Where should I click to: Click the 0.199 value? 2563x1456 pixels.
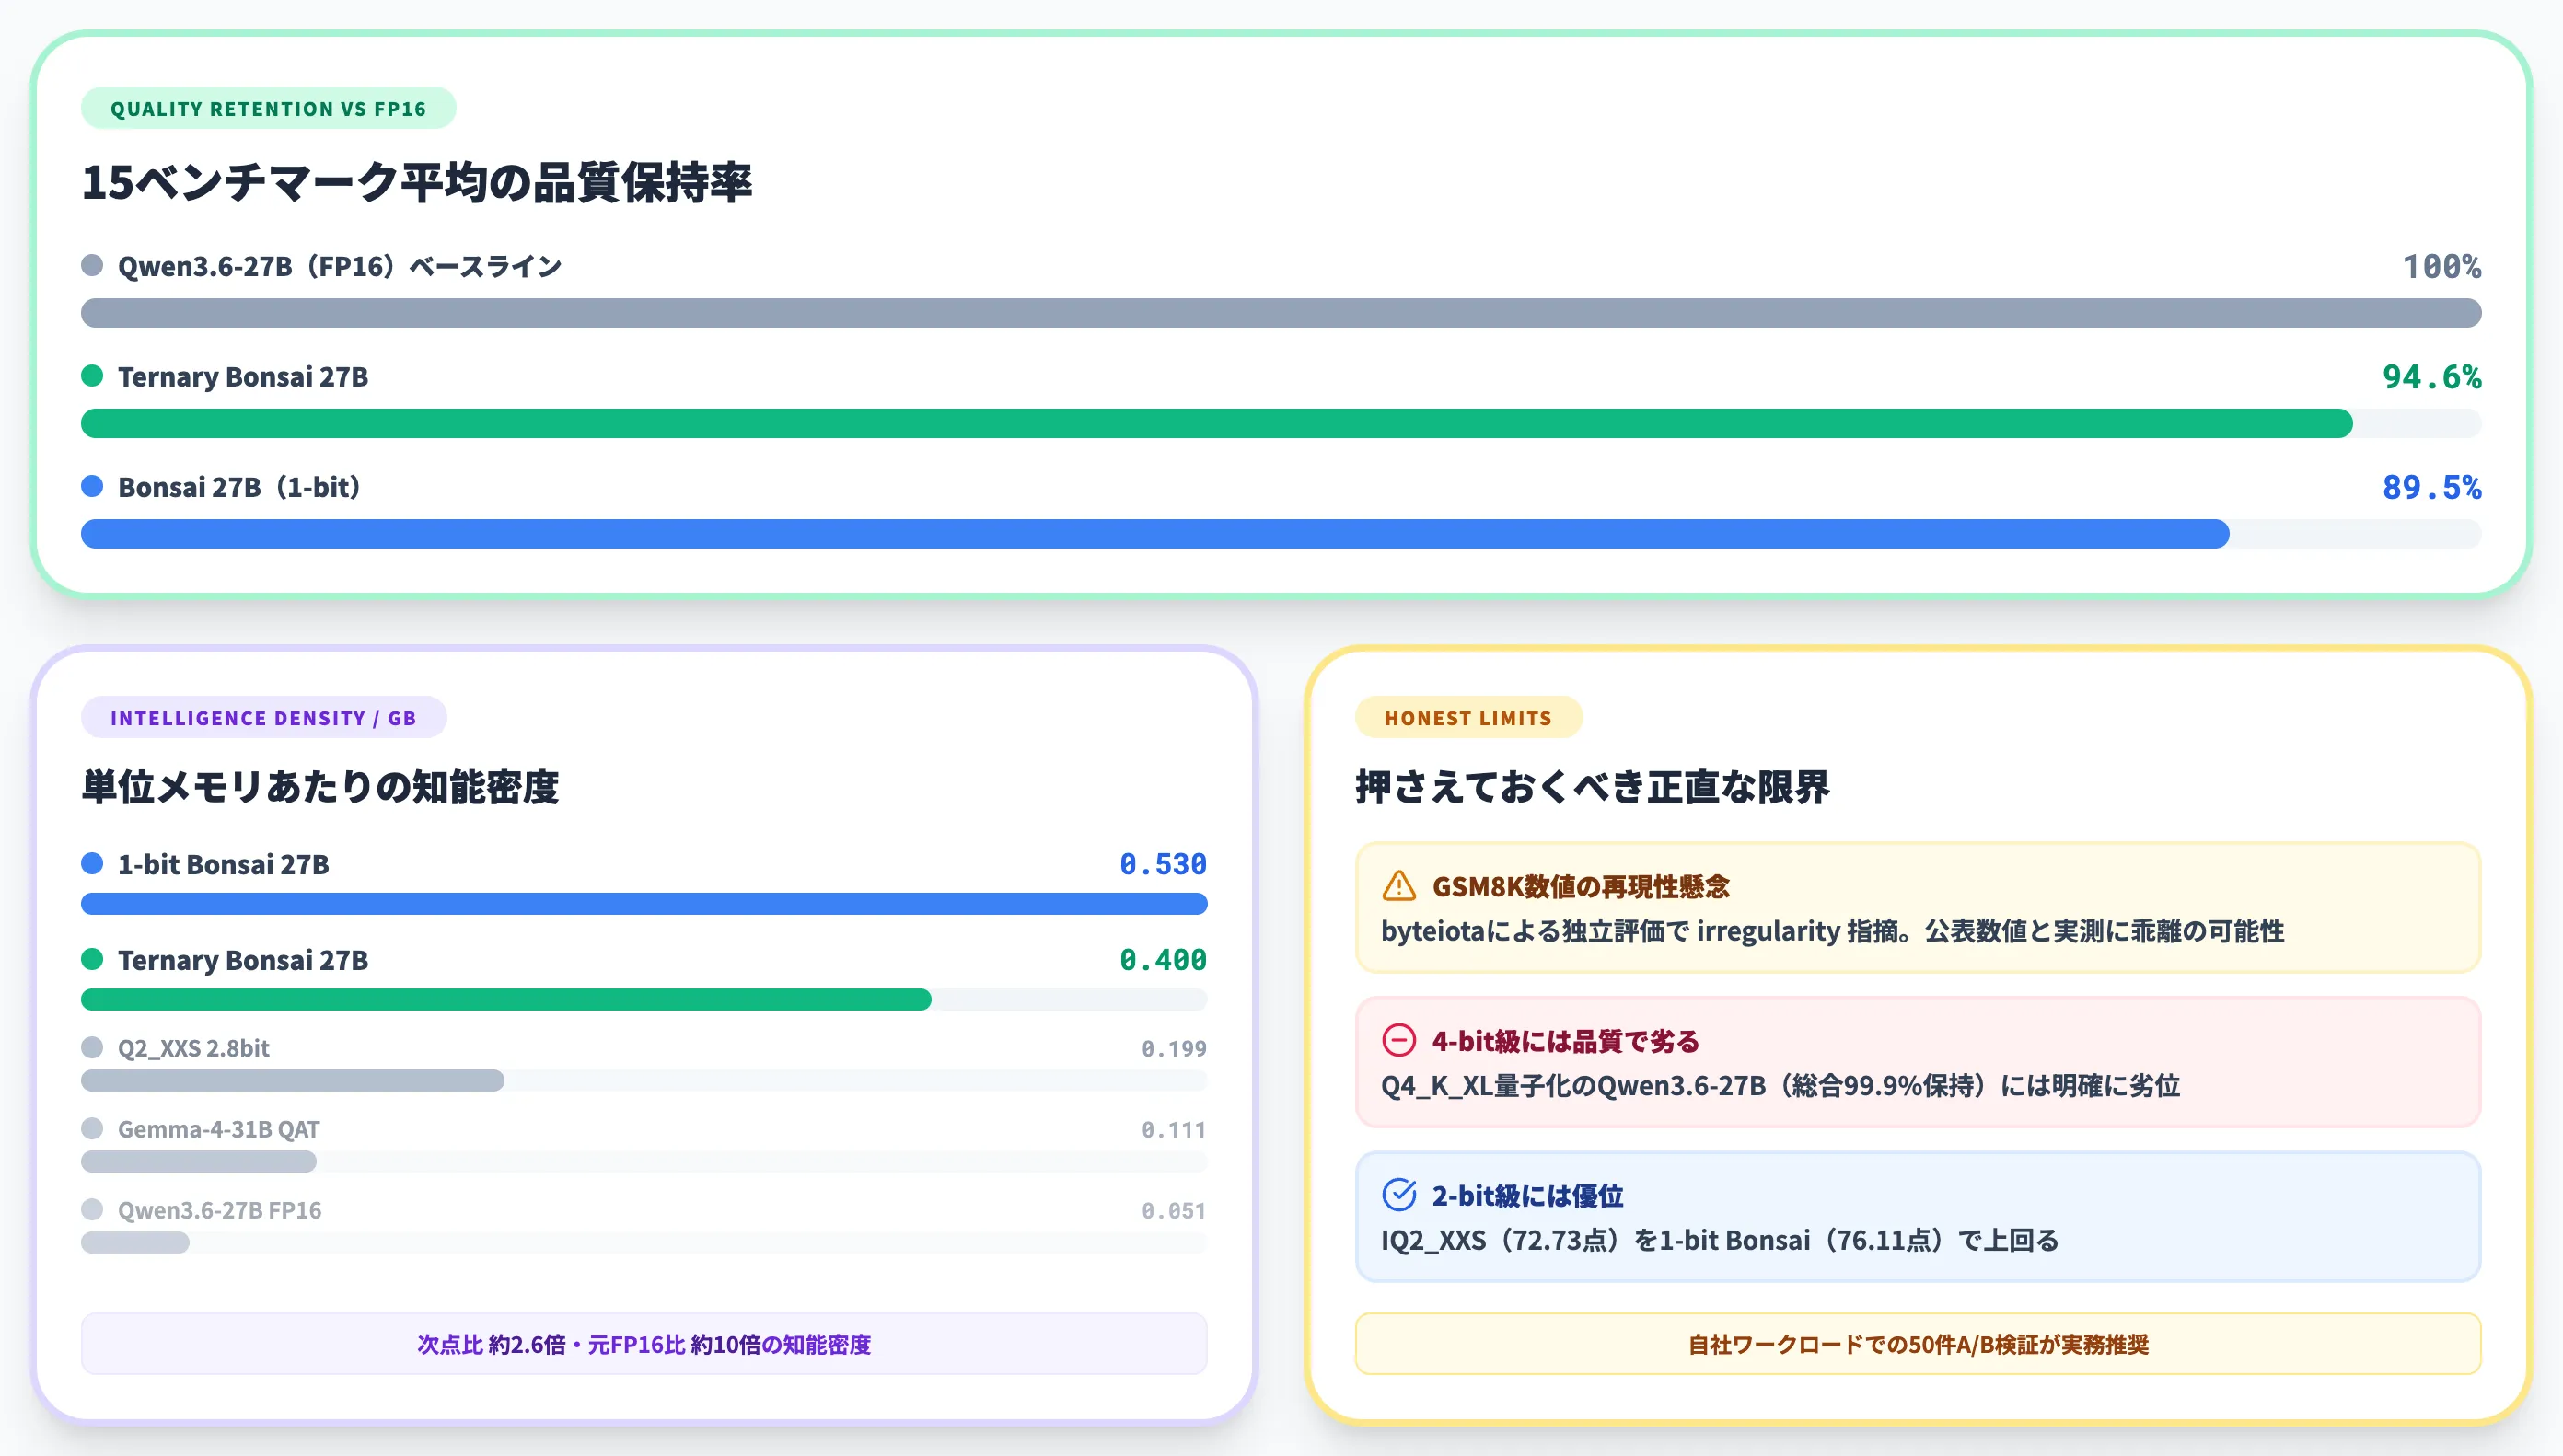pos(1174,1048)
